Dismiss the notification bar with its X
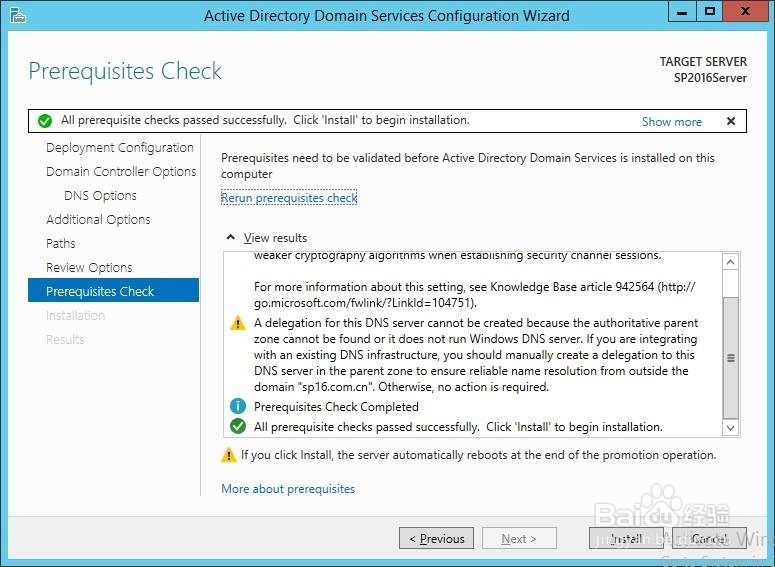 pos(731,121)
